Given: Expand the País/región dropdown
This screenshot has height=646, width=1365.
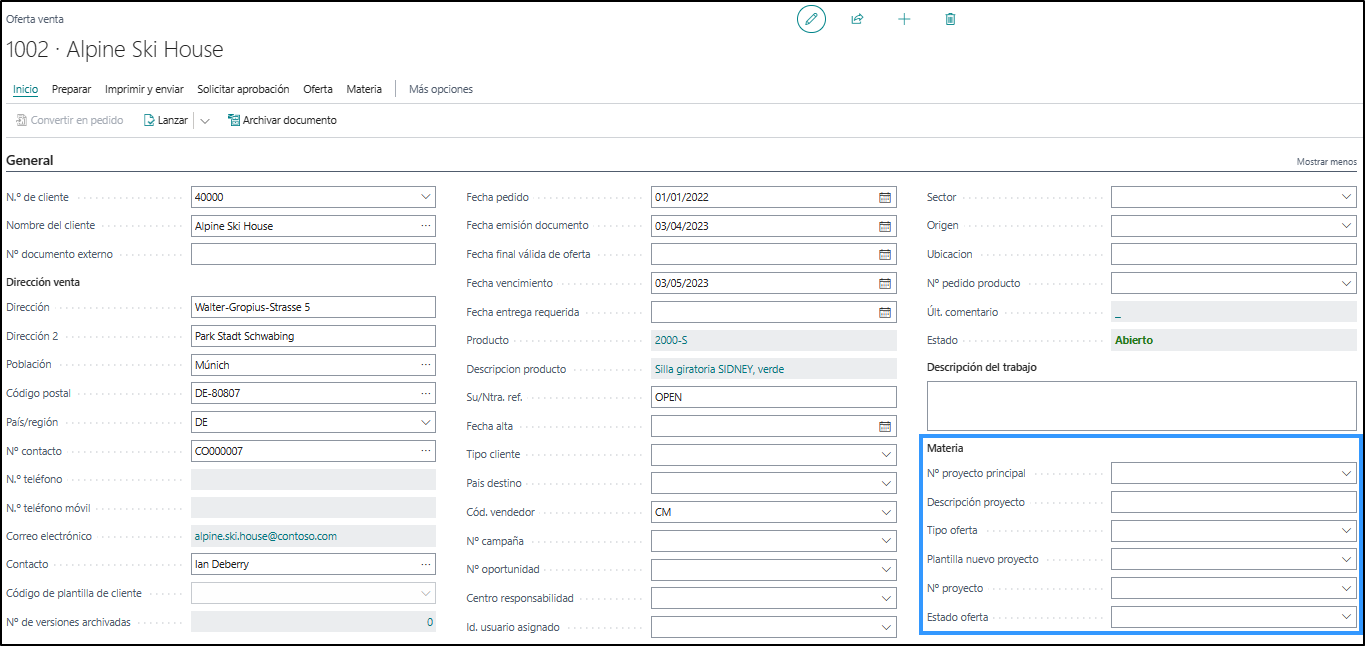Looking at the screenshot, I should point(426,422).
